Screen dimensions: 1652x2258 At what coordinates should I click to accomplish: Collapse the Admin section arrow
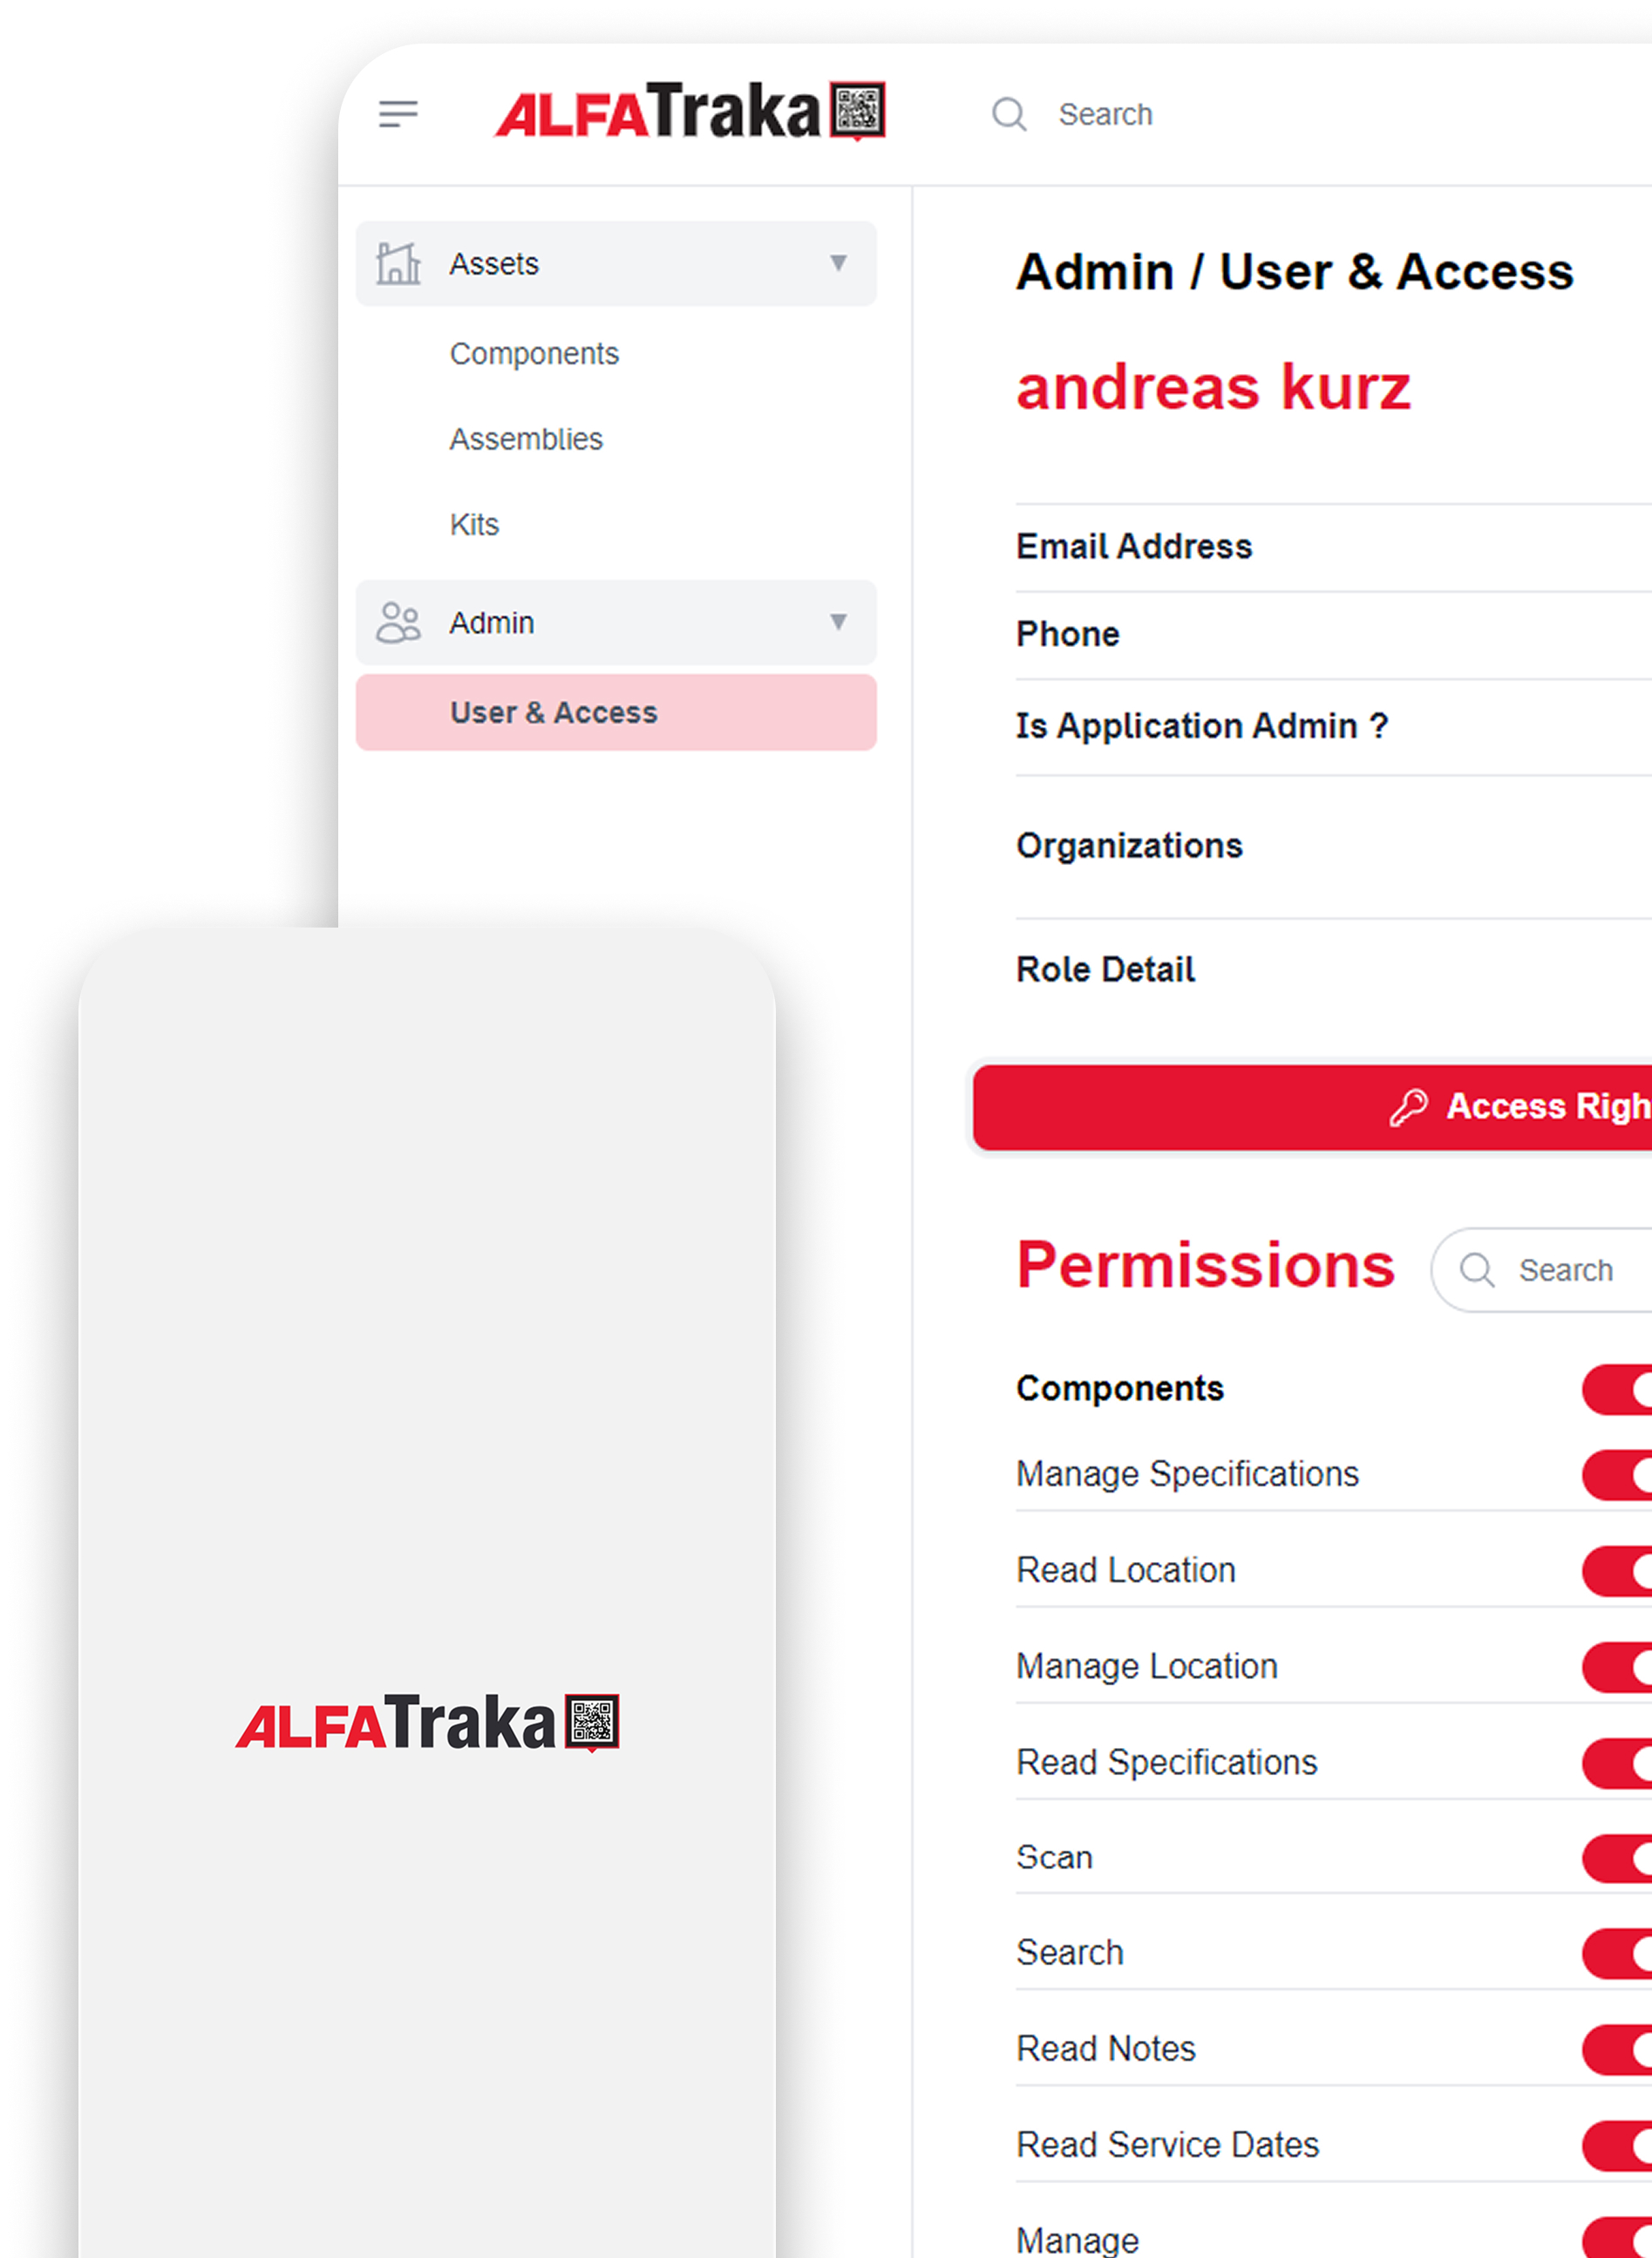point(838,622)
